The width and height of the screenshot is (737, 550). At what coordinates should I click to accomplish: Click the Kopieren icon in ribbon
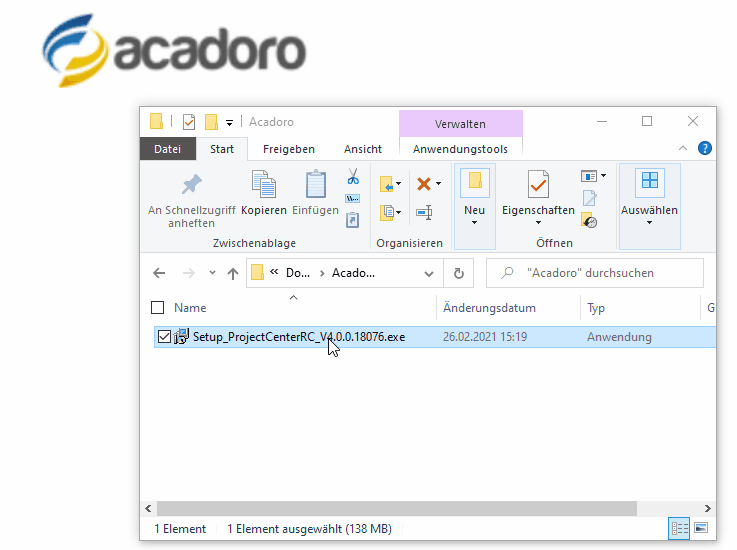(264, 185)
